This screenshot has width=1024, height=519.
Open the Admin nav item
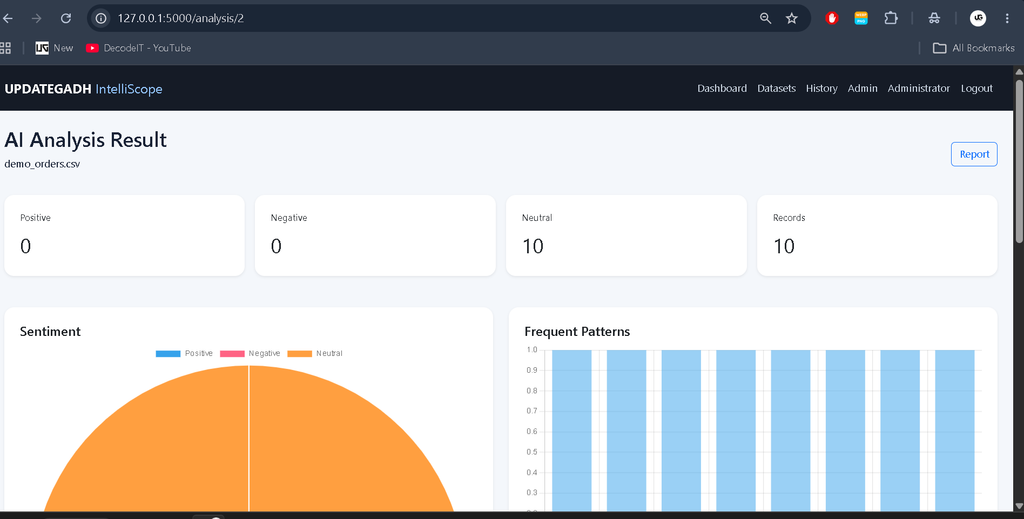pos(862,88)
